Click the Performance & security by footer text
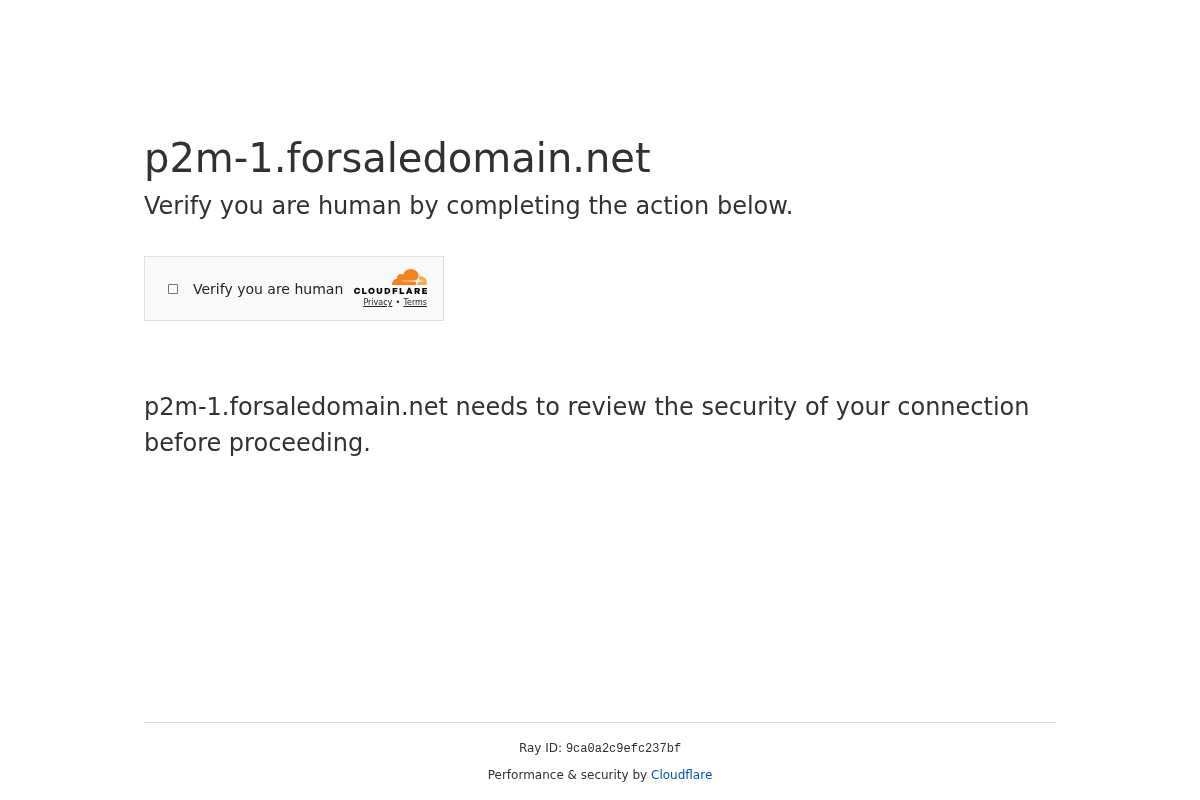The height and width of the screenshot is (800, 1200). point(569,775)
